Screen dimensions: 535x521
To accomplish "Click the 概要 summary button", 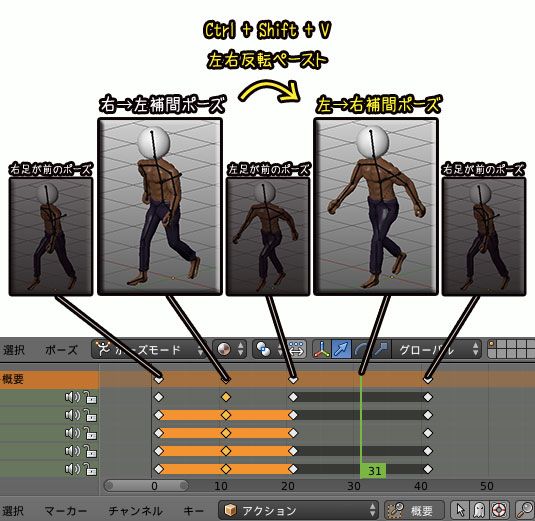I will click(415, 510).
